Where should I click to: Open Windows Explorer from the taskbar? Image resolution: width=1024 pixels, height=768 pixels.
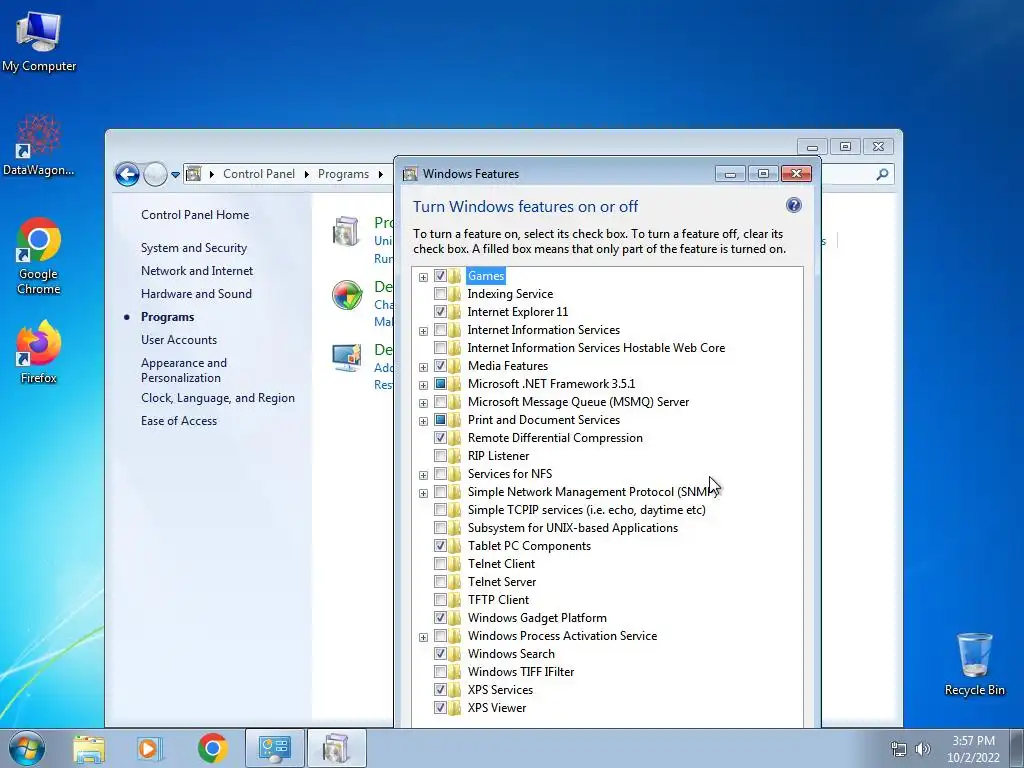tap(88, 748)
